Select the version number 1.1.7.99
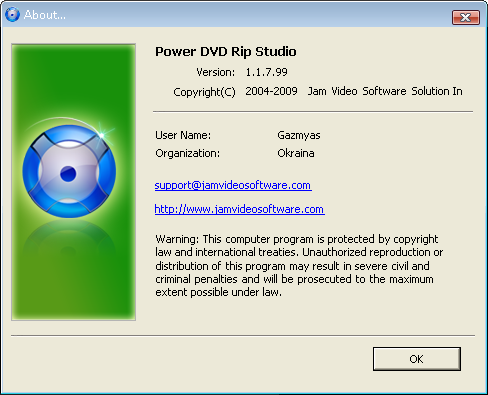 266,72
